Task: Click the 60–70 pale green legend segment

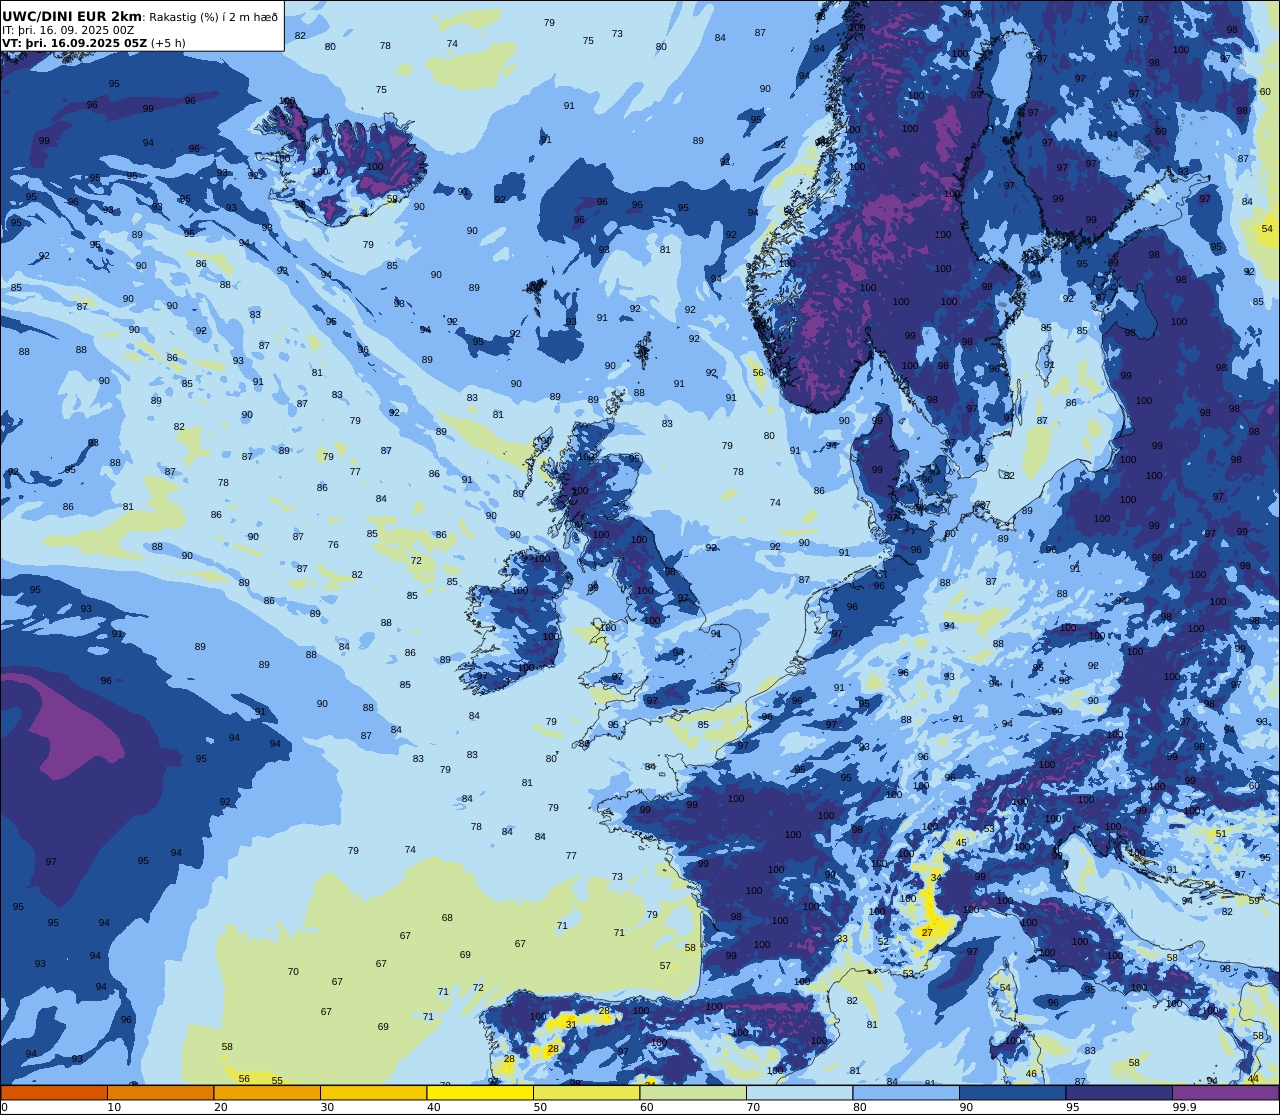Action: 693,1093
